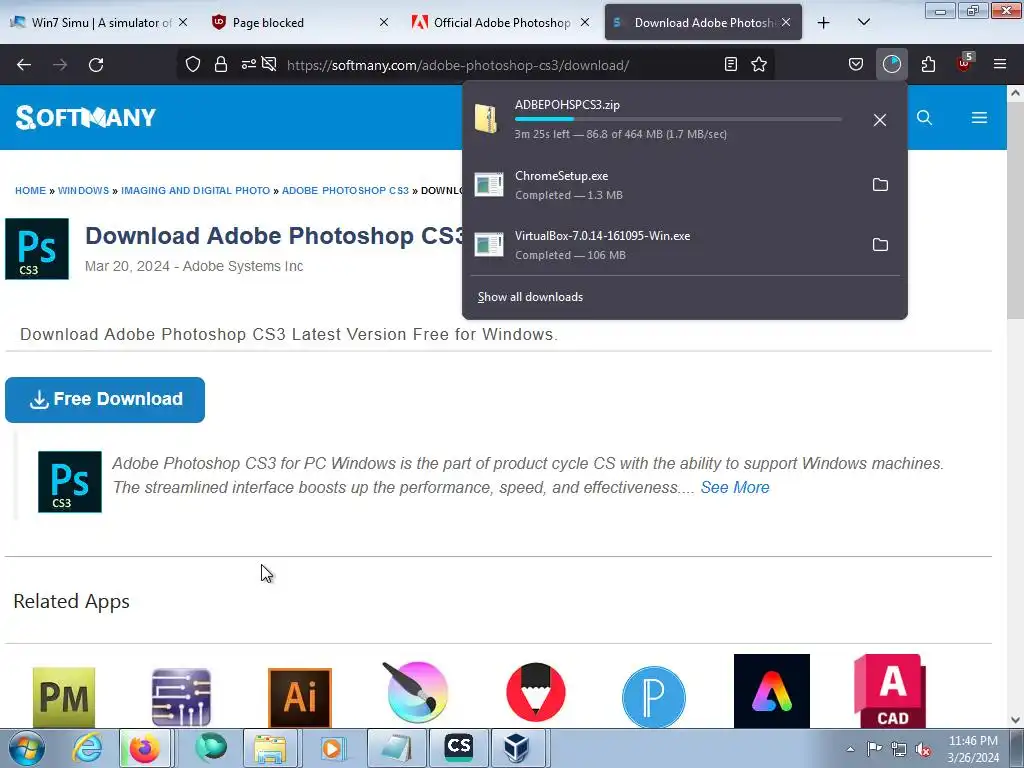Click the page vertical scrollbar thumb
This screenshot has height=768, width=1024.
[x=1015, y=211]
